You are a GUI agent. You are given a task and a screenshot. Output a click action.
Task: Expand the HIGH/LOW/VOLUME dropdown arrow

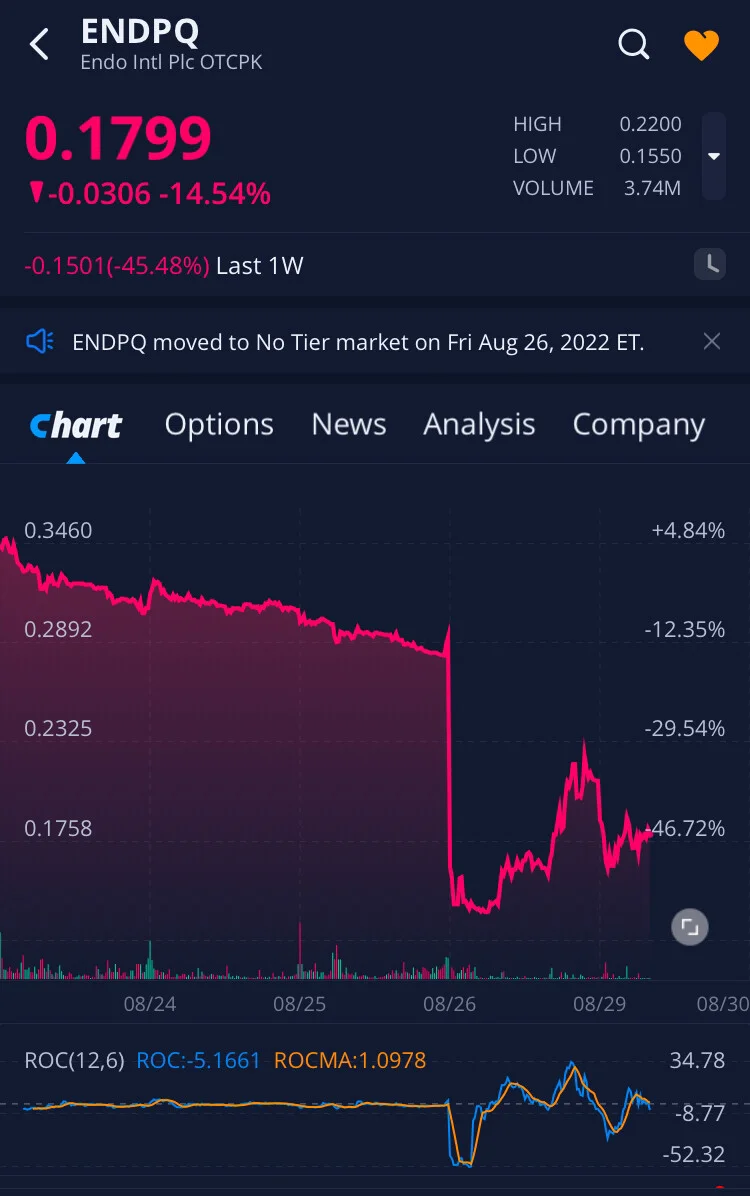[x=713, y=156]
